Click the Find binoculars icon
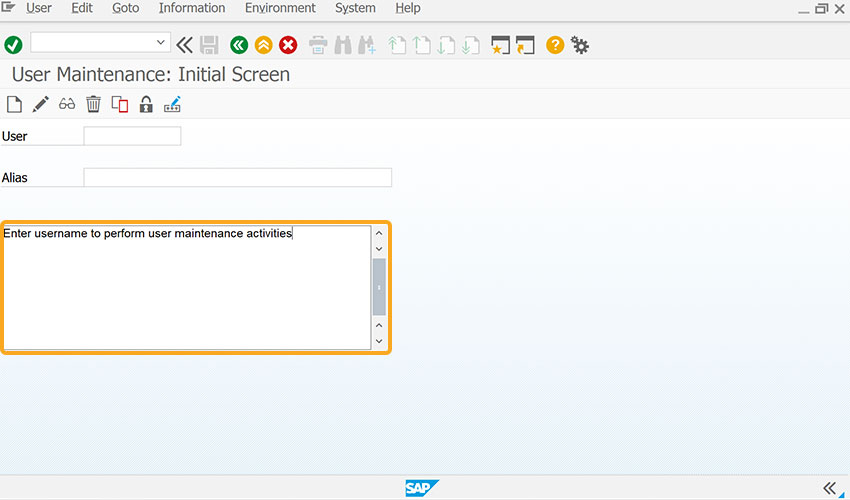Screen dimensions: 850x500 pyautogui.click(x=343, y=45)
